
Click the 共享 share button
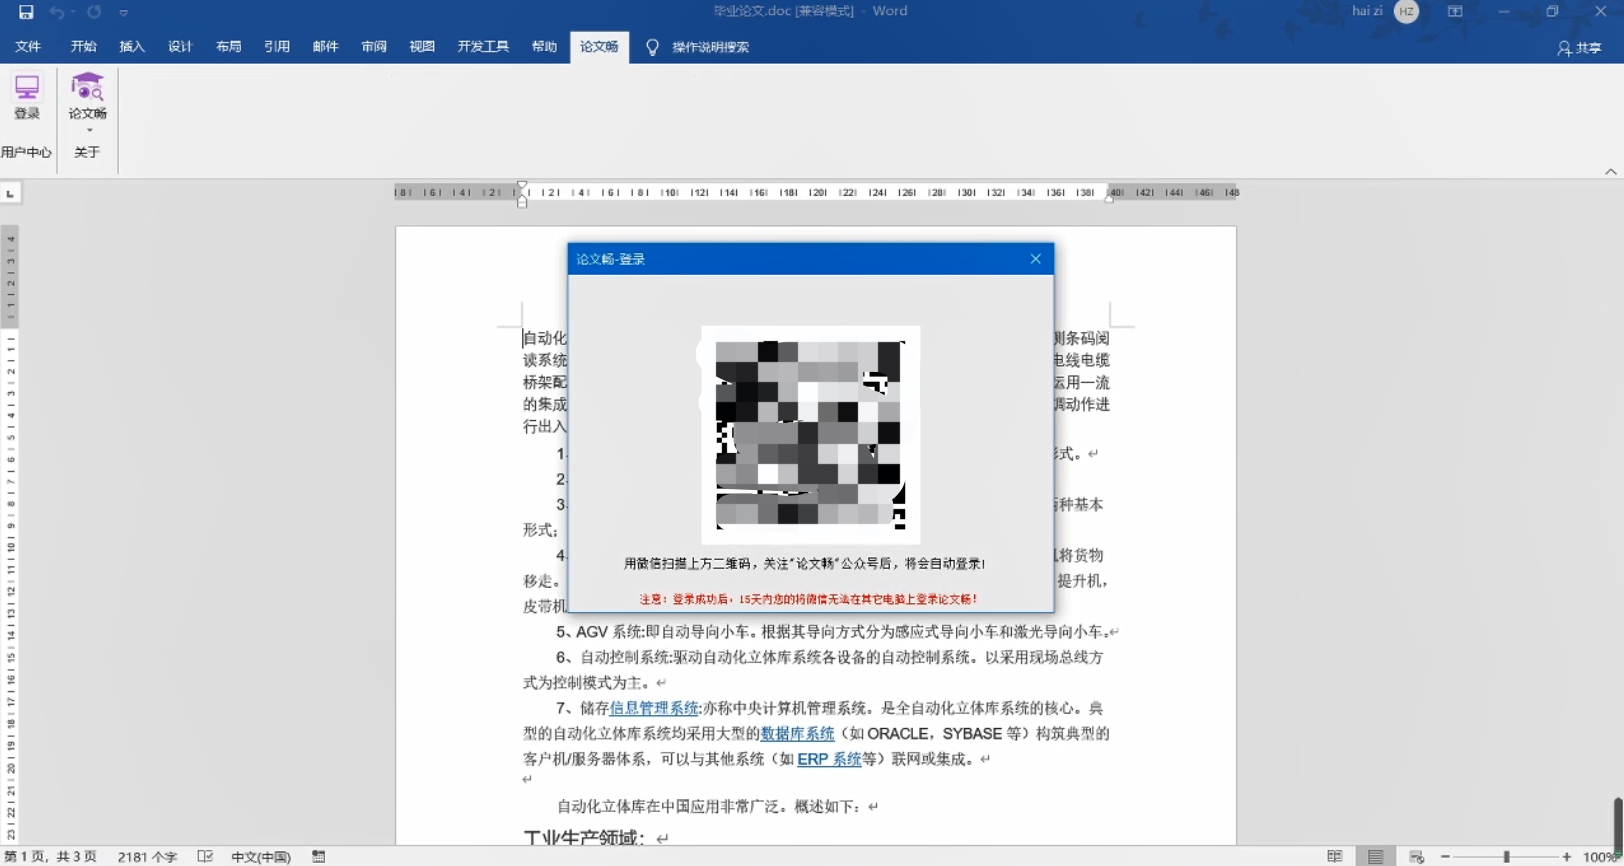click(x=1579, y=48)
